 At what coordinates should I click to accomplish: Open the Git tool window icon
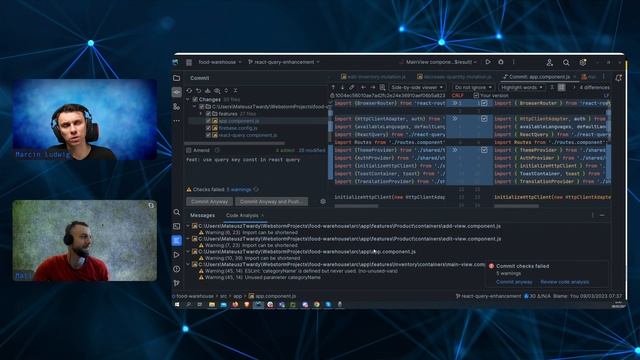click(x=177, y=283)
